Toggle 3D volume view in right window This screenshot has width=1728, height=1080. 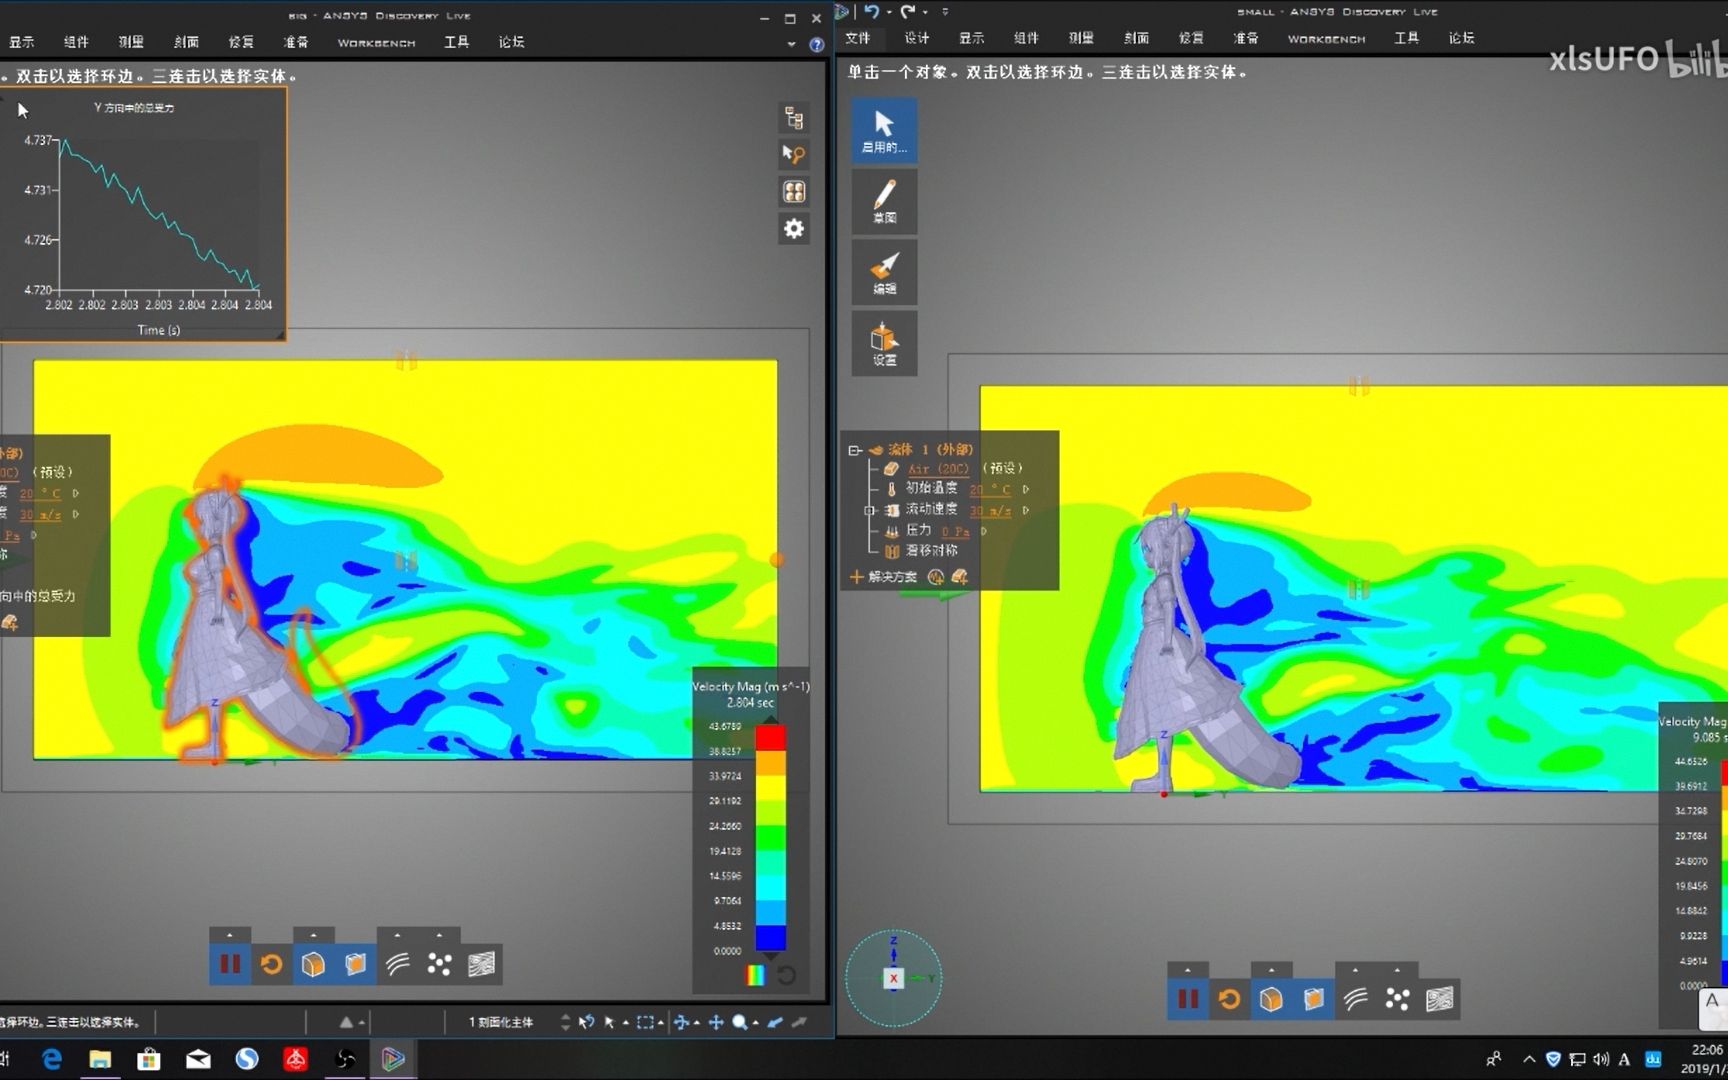[x=1271, y=999]
